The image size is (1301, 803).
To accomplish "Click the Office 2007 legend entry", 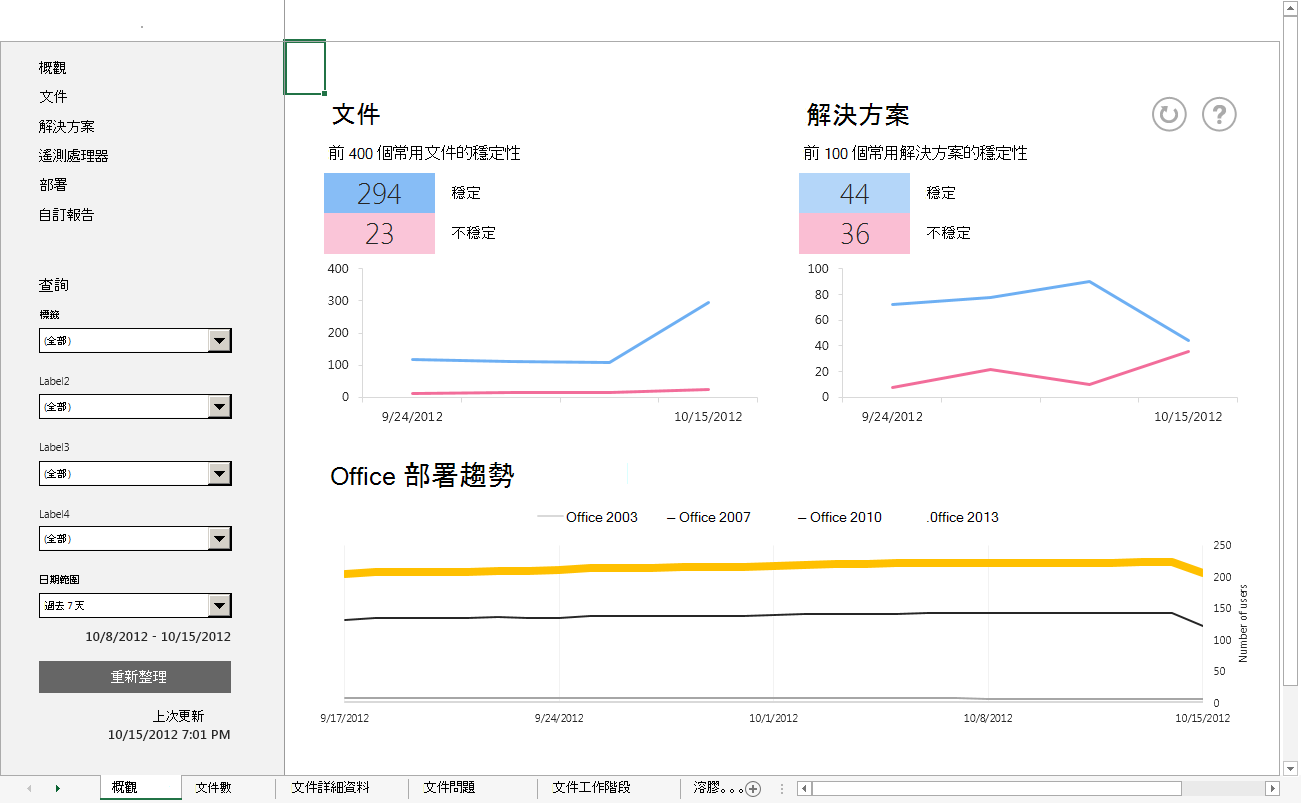I will [709, 517].
